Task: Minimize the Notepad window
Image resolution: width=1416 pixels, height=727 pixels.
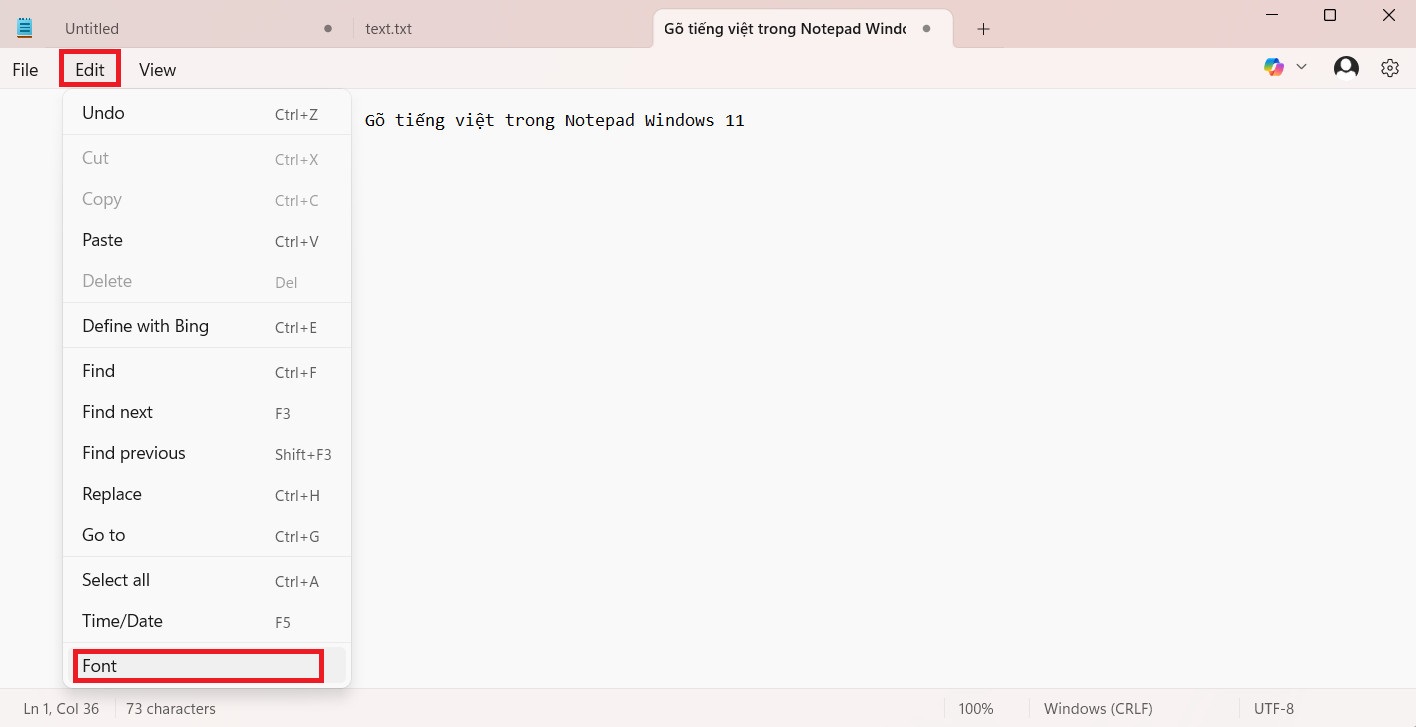Action: 1272,15
